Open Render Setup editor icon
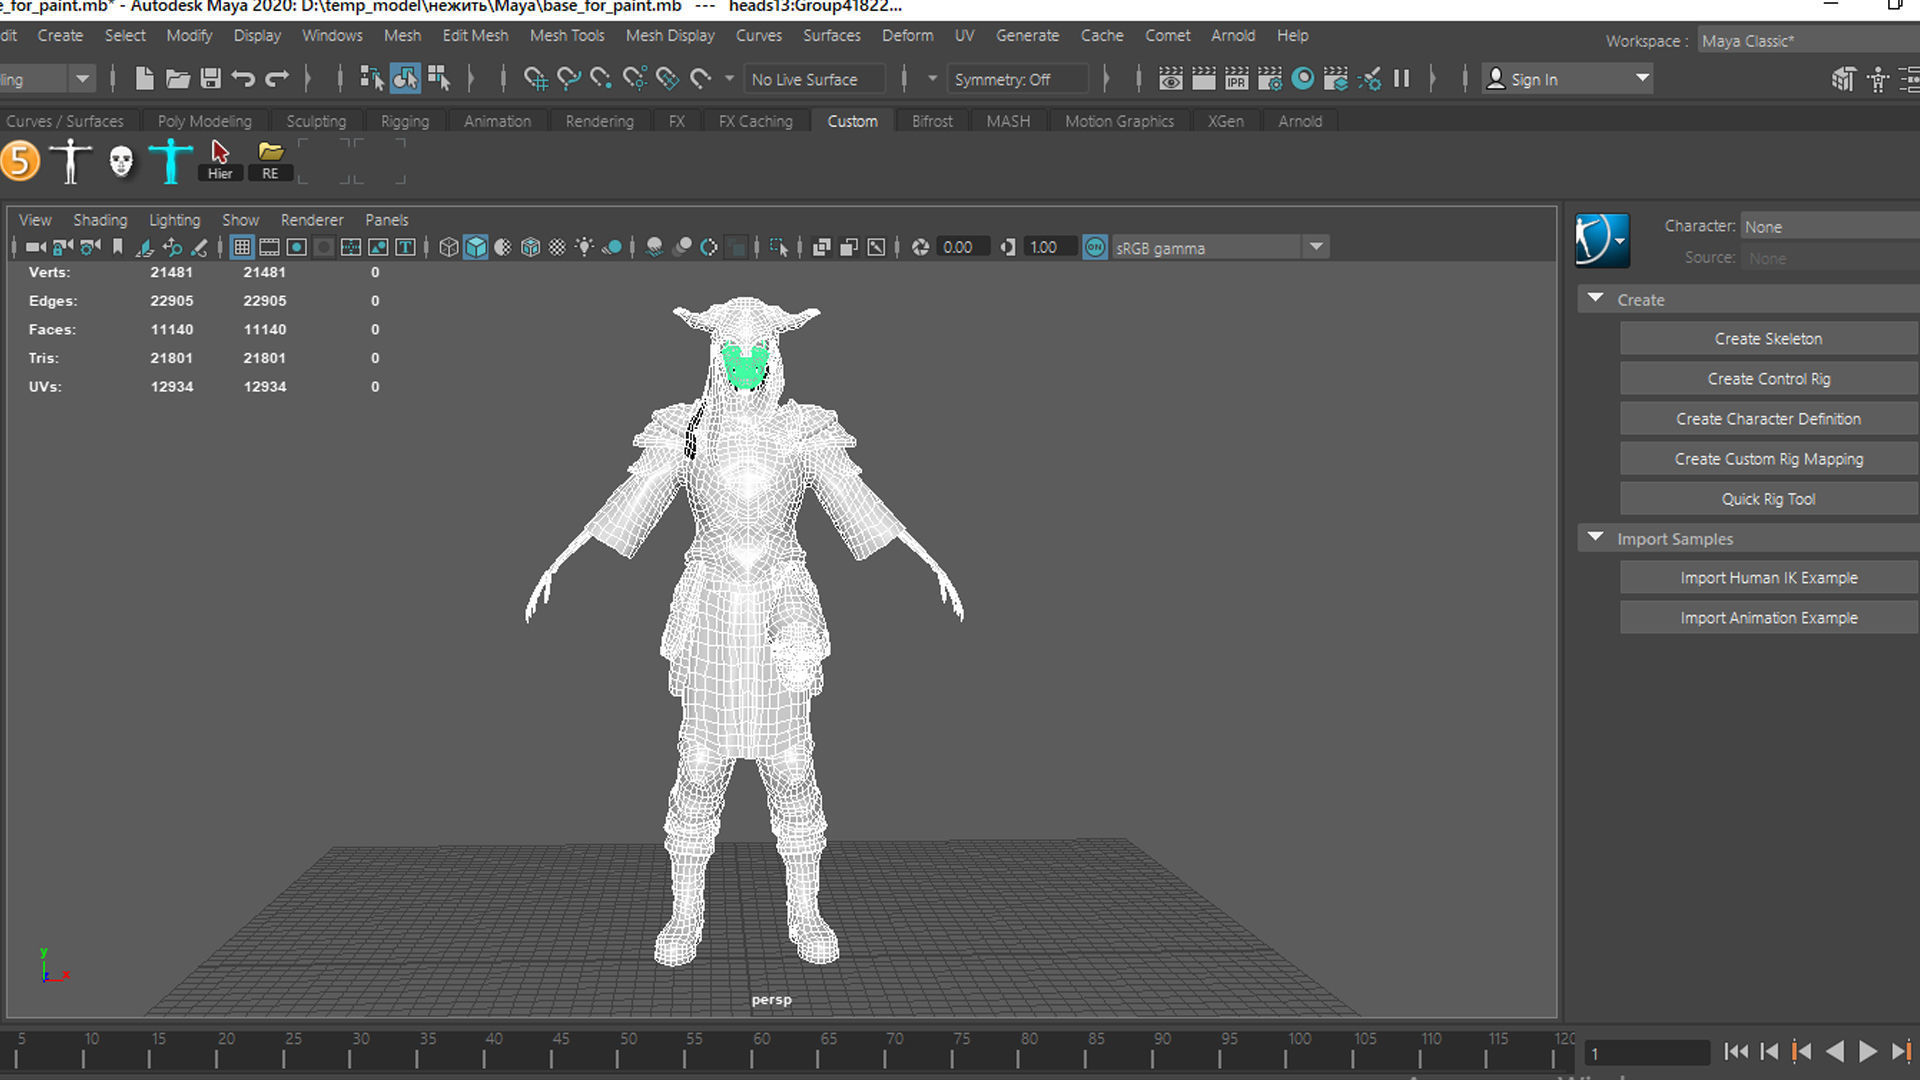 coord(1336,79)
